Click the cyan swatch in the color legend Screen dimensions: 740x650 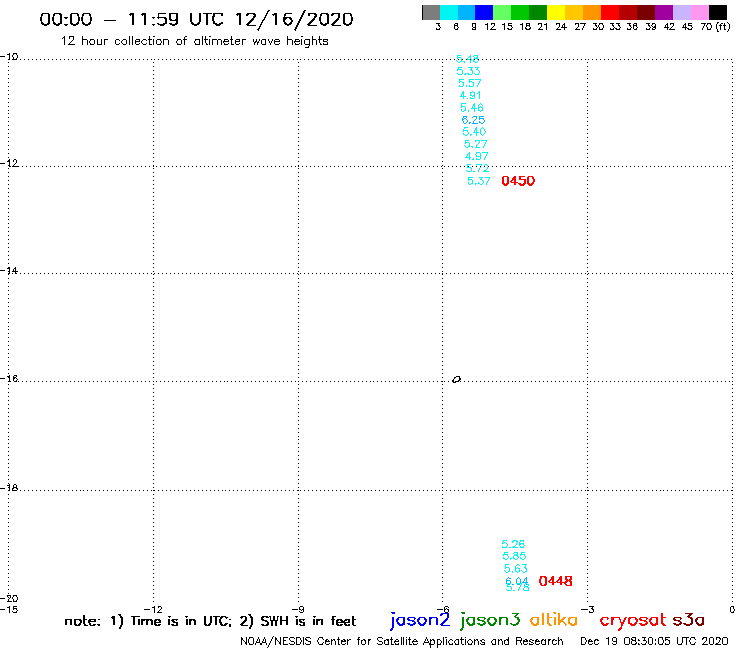pos(449,12)
